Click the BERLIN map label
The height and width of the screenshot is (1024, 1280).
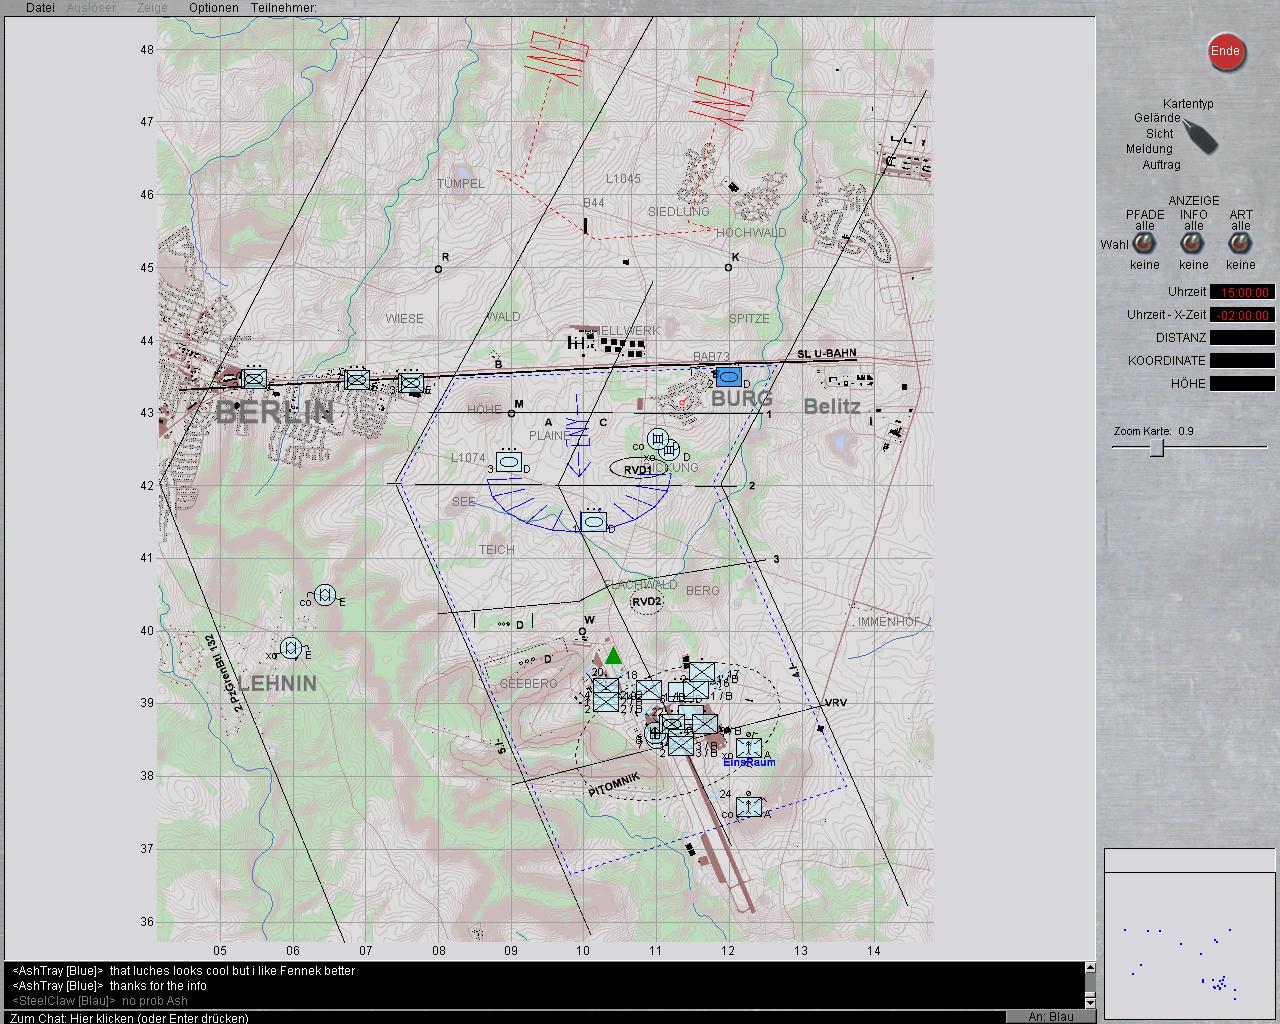coord(275,411)
